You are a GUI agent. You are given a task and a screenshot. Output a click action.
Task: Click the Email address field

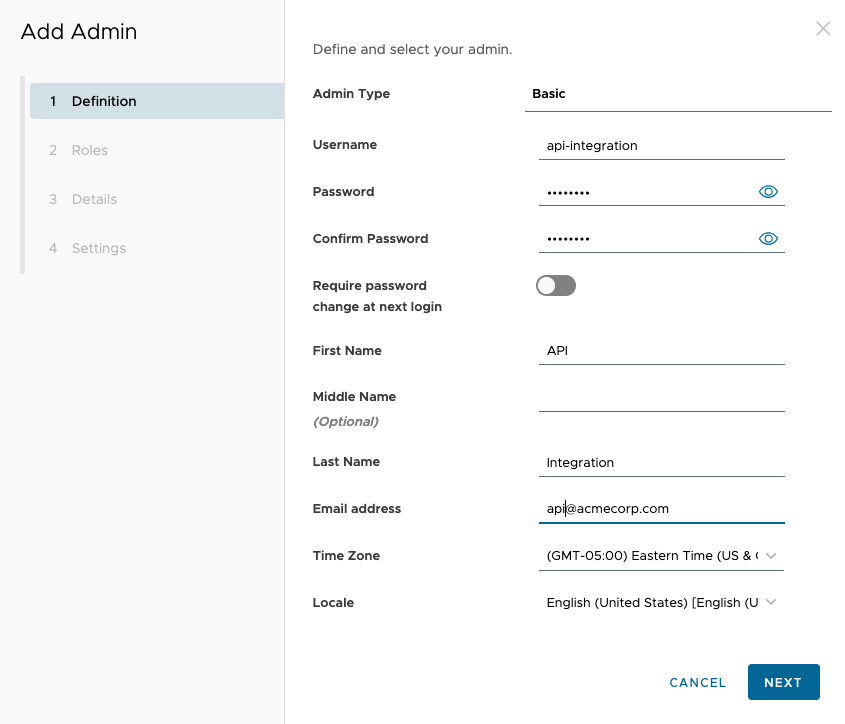tap(660, 509)
